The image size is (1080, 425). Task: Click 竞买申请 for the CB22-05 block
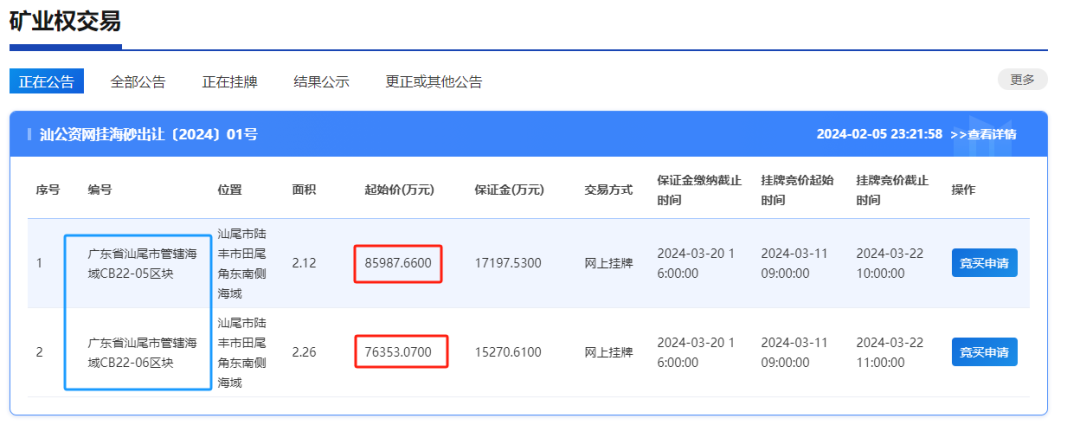pyautogui.click(x=984, y=263)
